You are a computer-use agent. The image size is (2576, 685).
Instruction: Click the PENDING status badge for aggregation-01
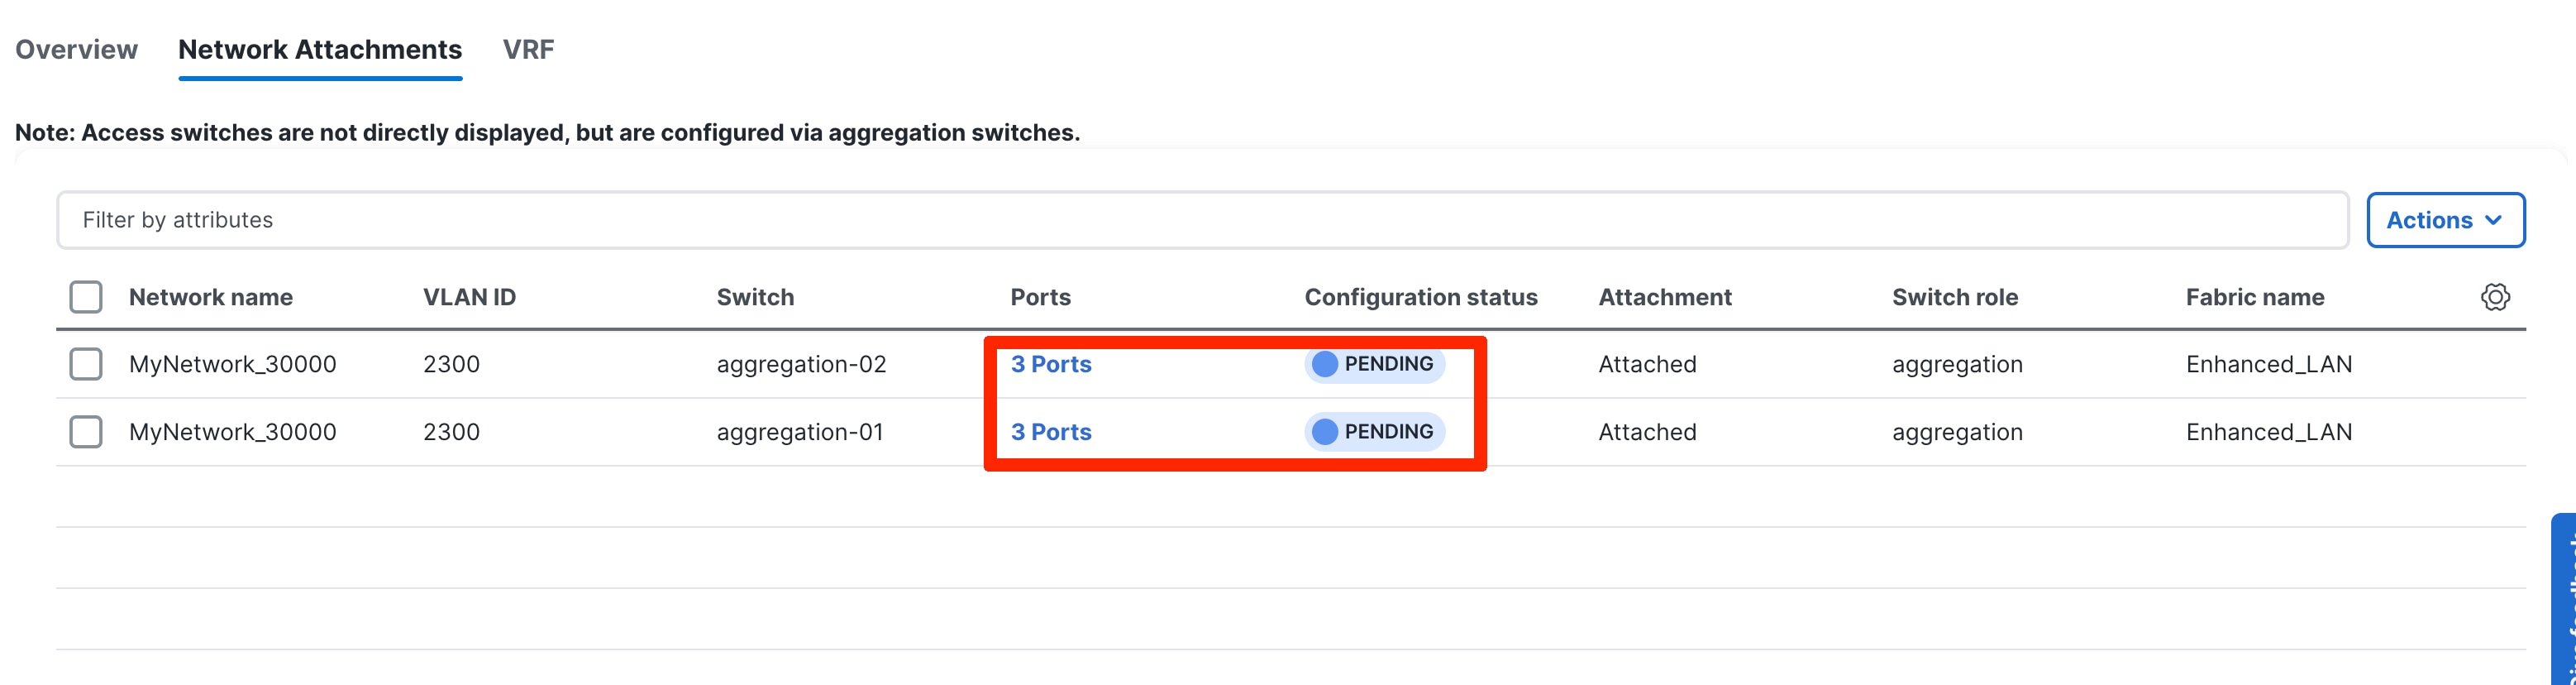tap(1375, 432)
